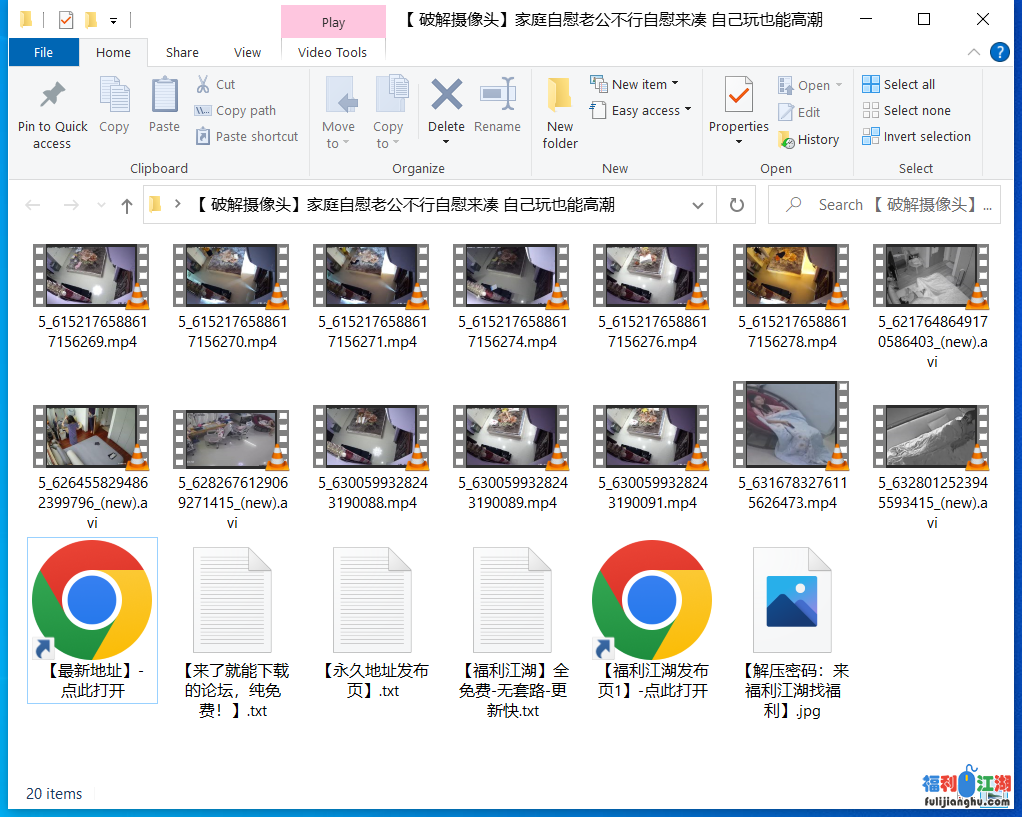Click the Refresh button in address bar

737,204
